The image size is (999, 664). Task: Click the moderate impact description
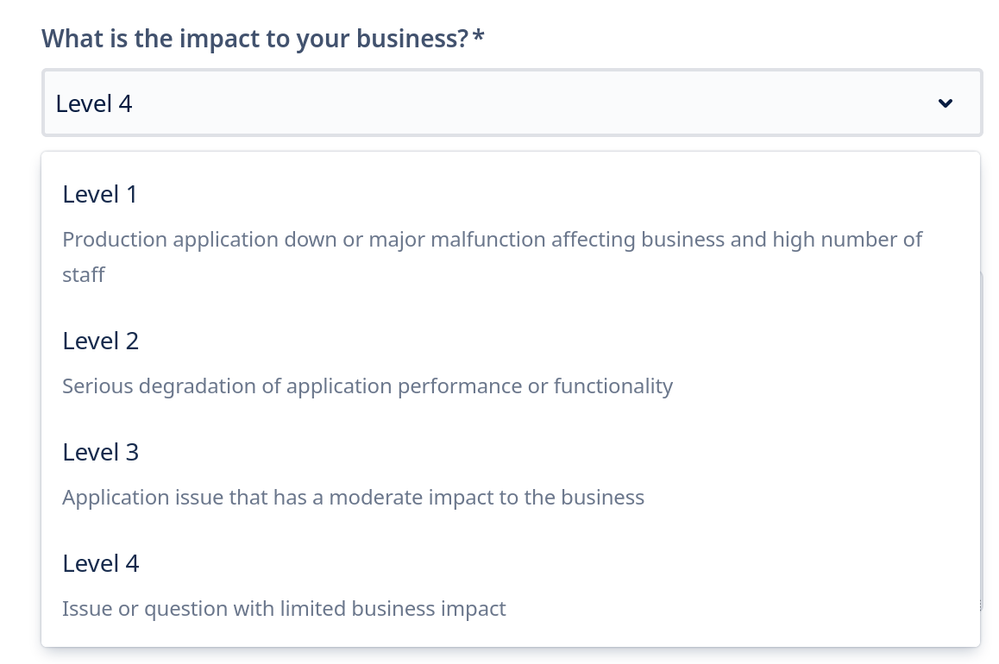click(354, 496)
